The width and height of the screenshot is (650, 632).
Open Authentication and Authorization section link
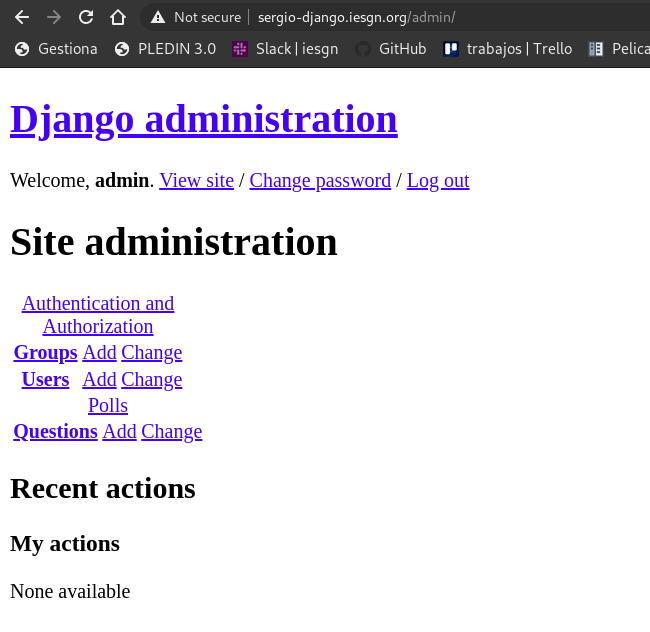[98, 315]
